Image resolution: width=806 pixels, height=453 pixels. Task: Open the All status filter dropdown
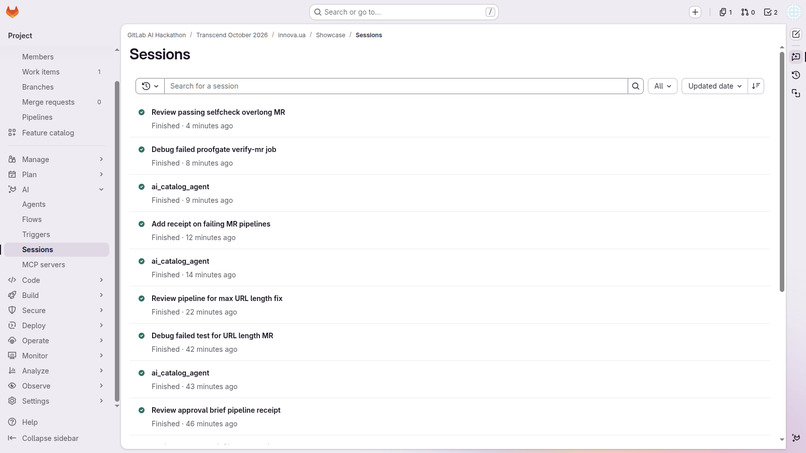[663, 86]
